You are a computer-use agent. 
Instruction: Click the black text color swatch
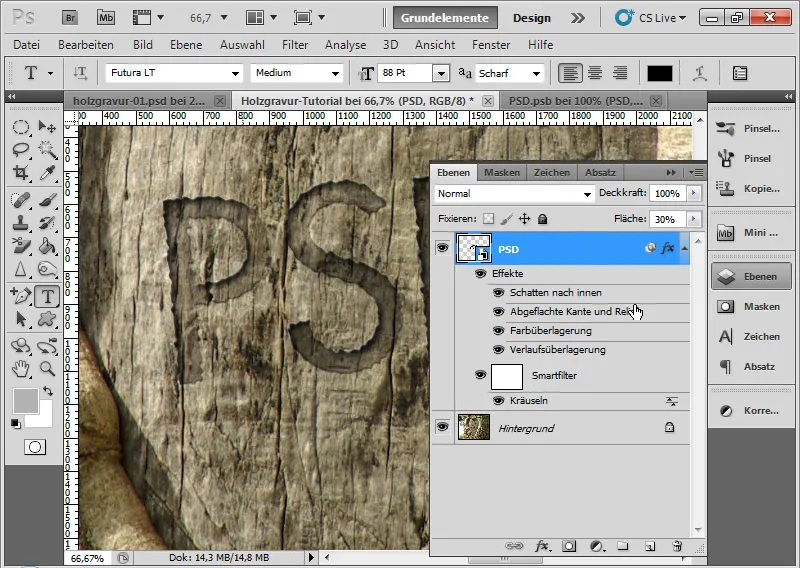[x=660, y=73]
